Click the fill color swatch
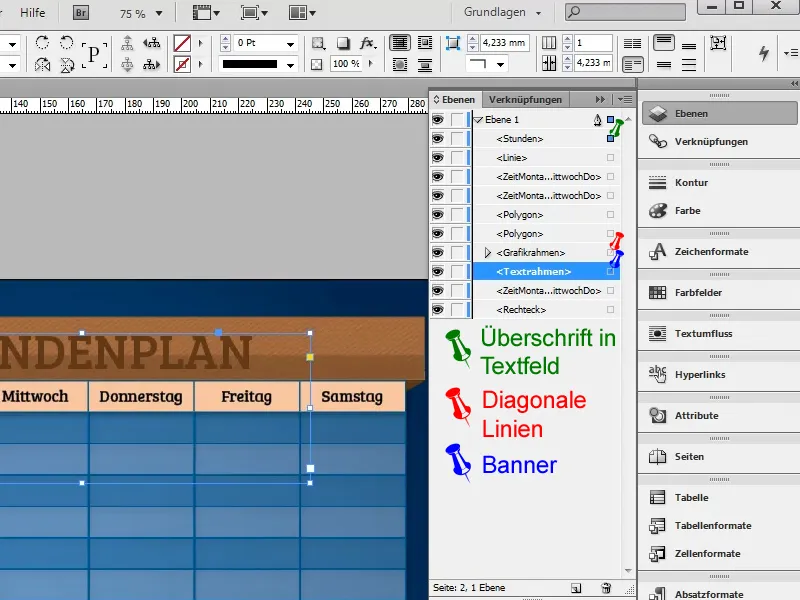The image size is (800, 600). (182, 43)
